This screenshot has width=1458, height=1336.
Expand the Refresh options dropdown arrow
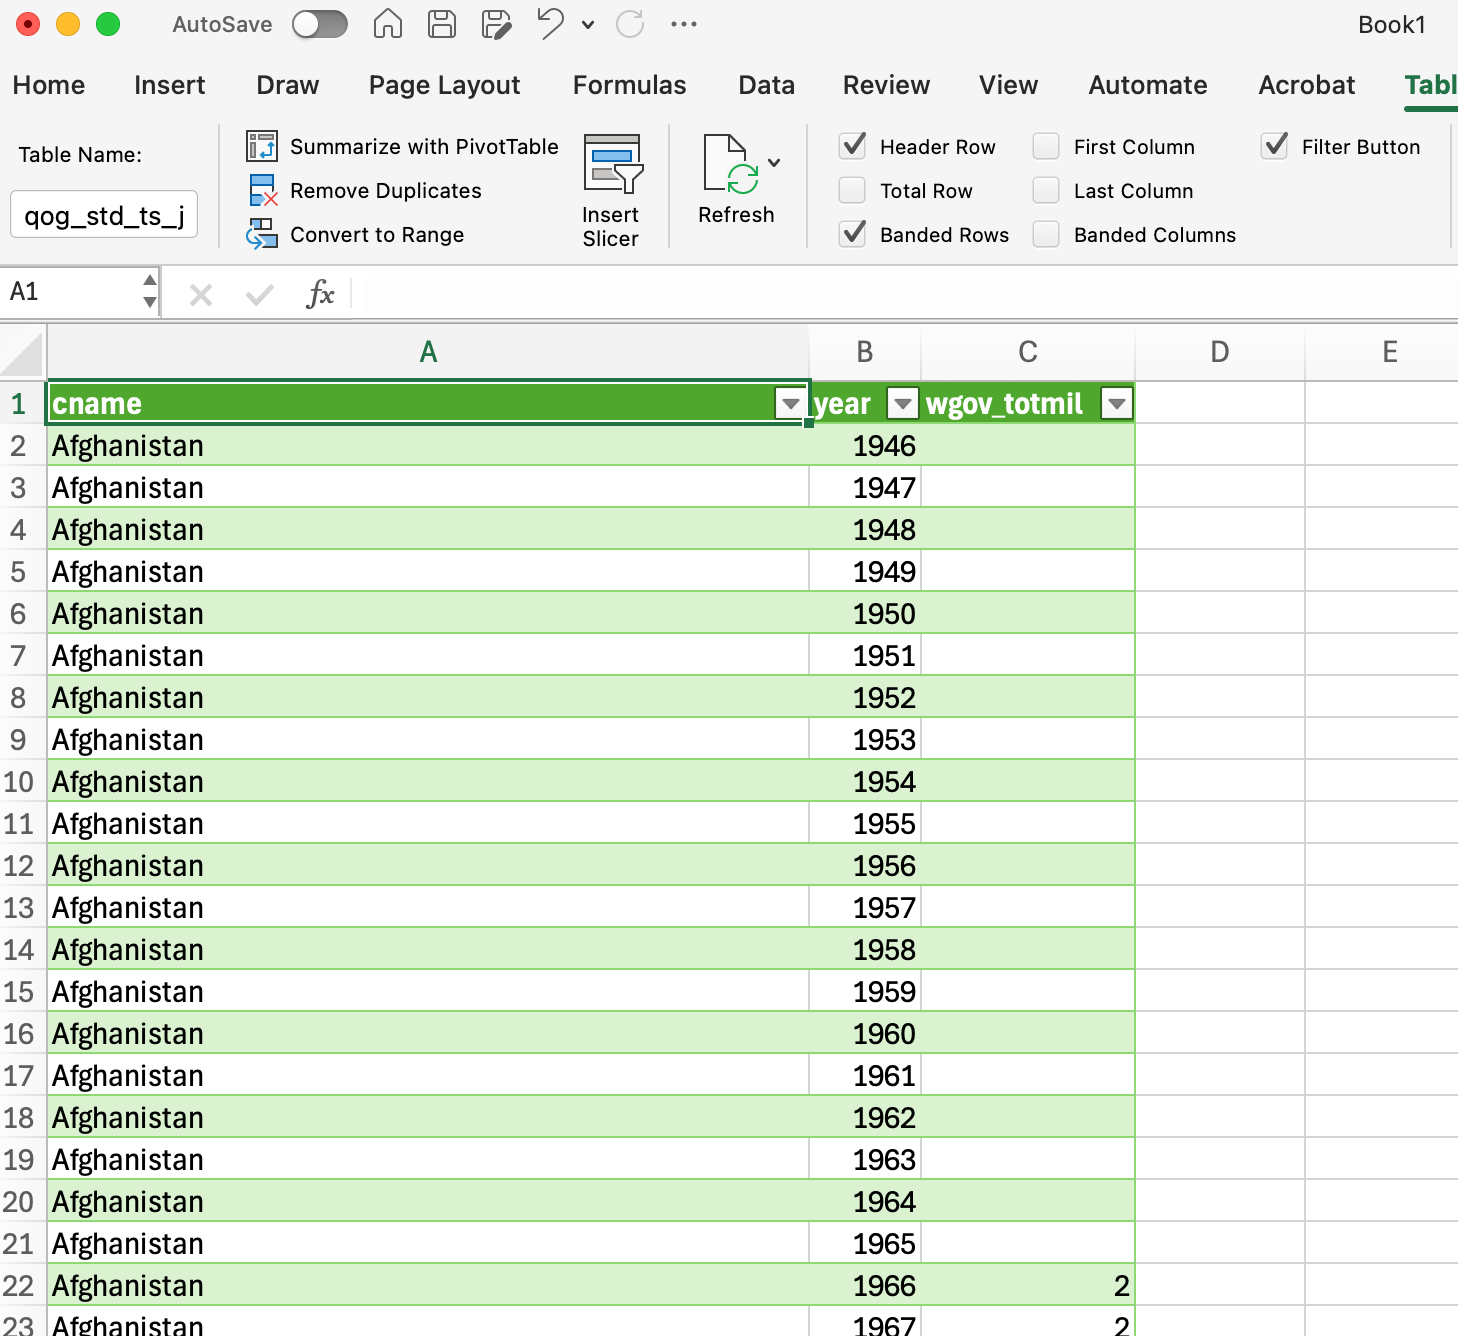[774, 162]
